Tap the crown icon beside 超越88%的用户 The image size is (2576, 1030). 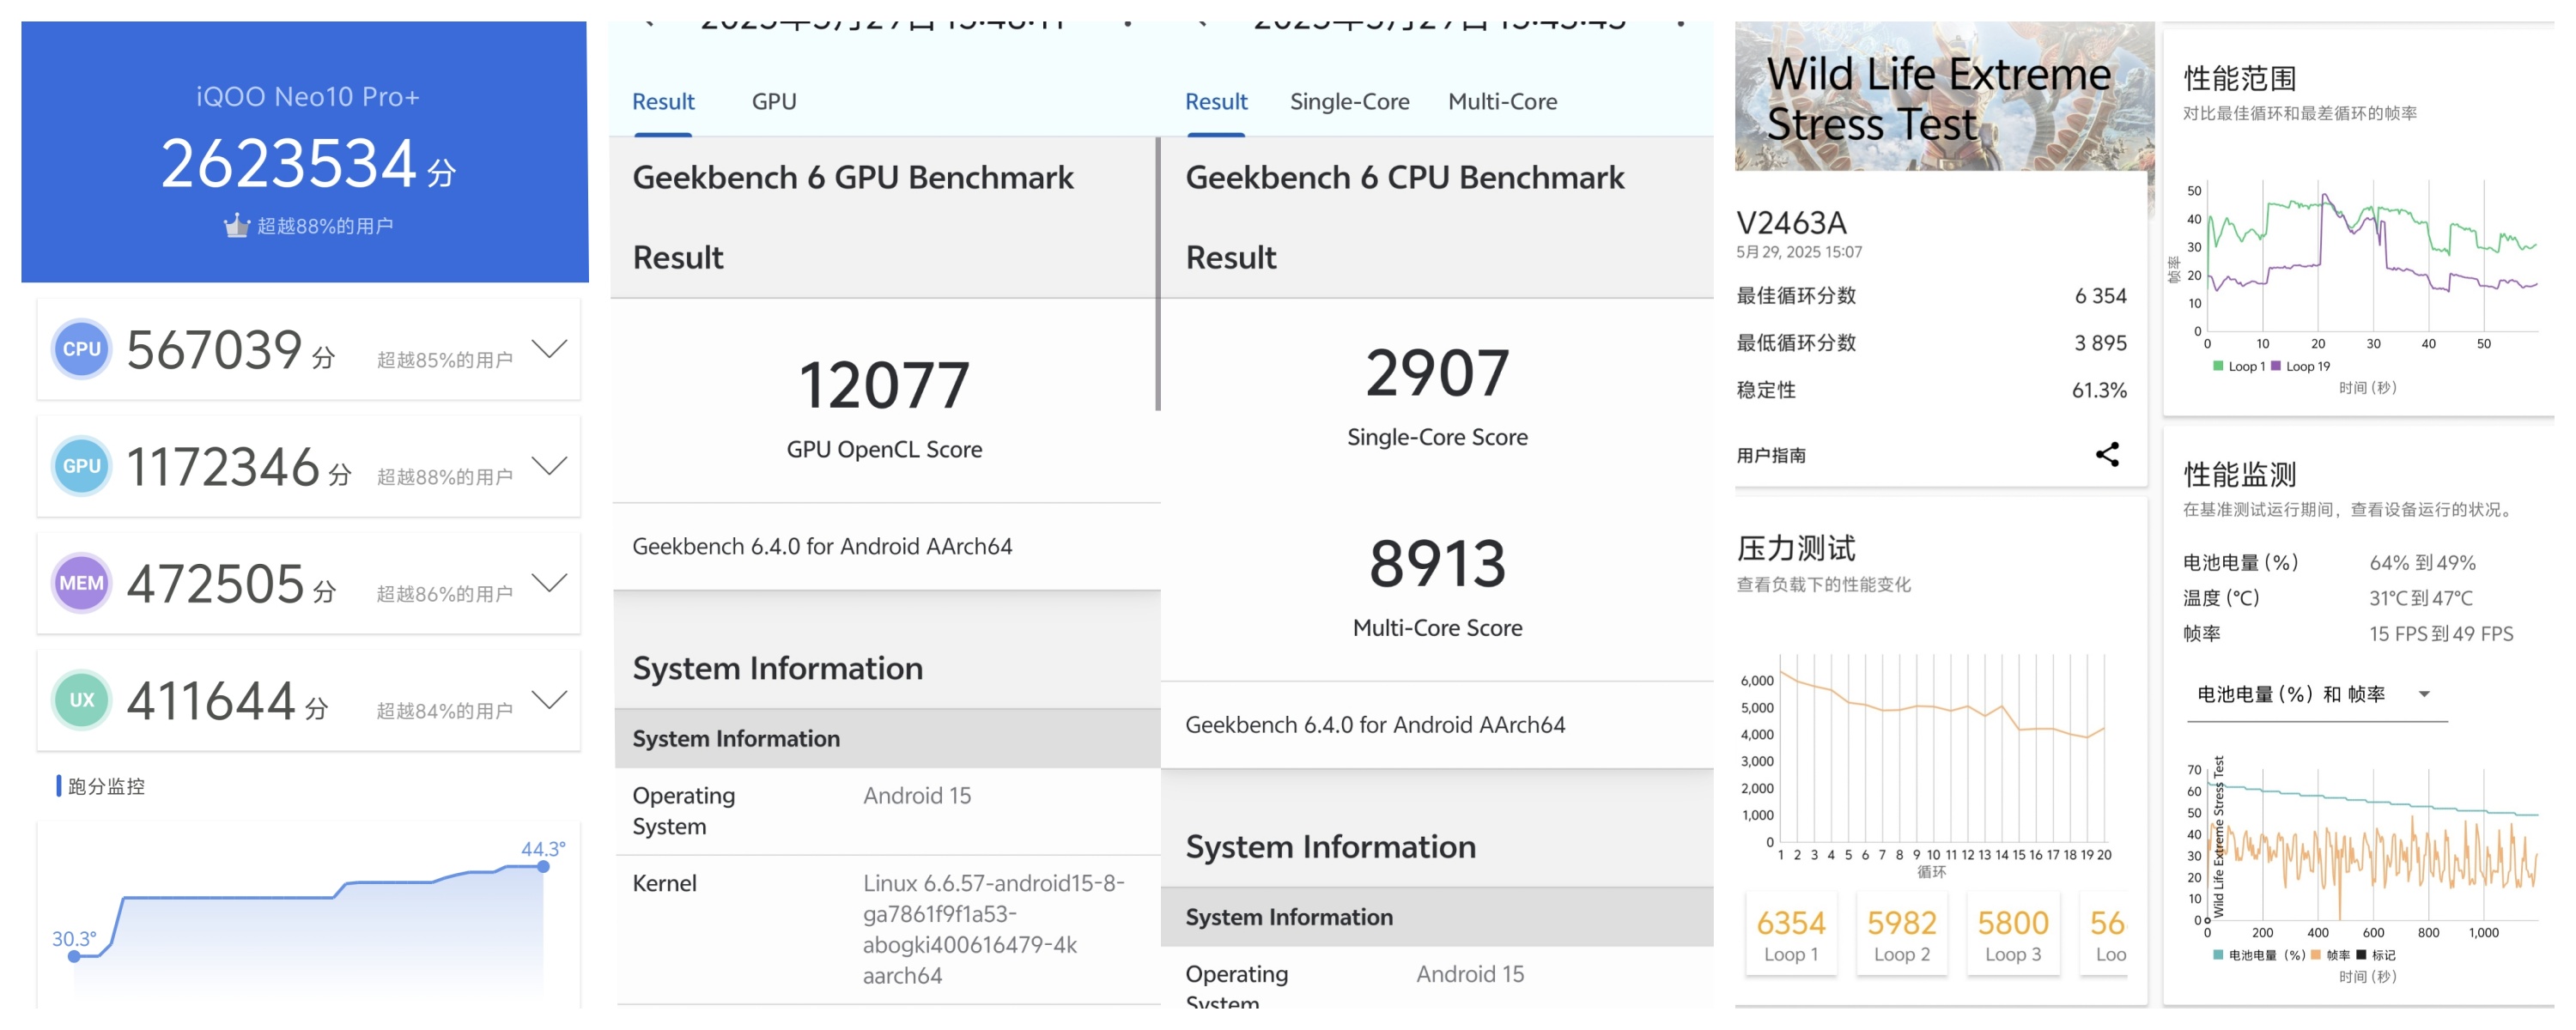pyautogui.click(x=236, y=226)
